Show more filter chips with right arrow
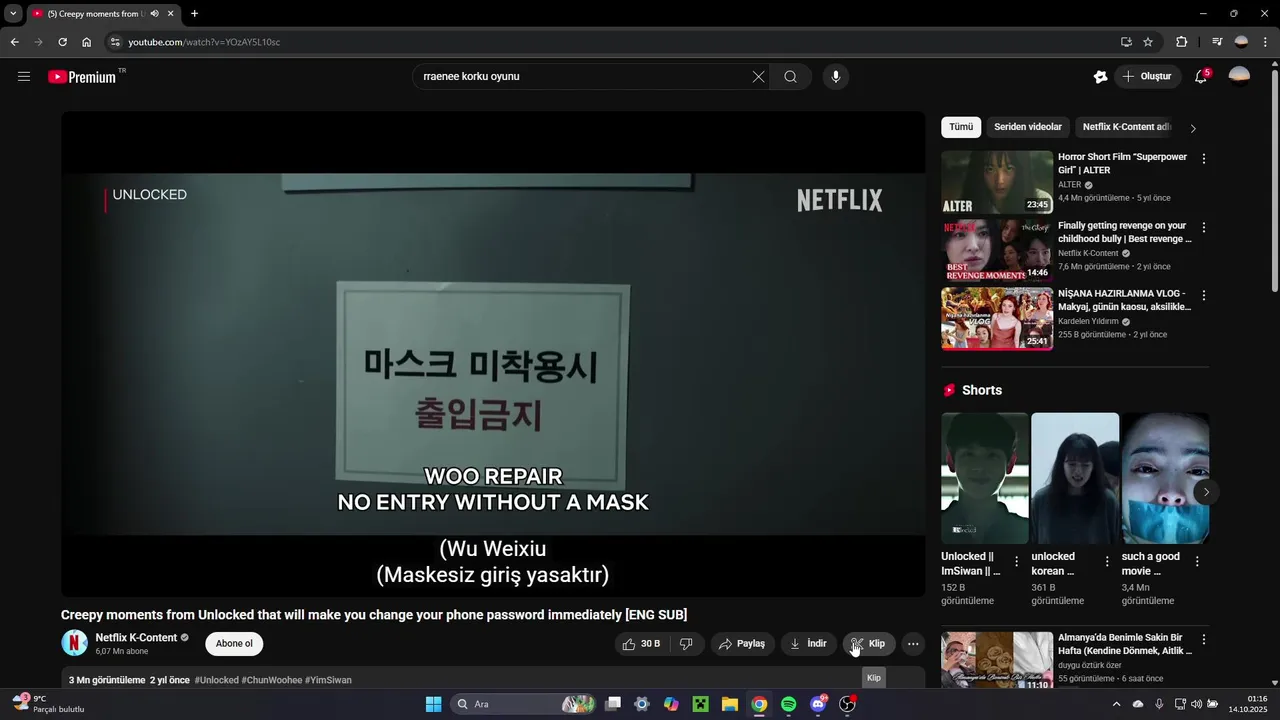Viewport: 1280px width, 720px height. tap(1193, 128)
